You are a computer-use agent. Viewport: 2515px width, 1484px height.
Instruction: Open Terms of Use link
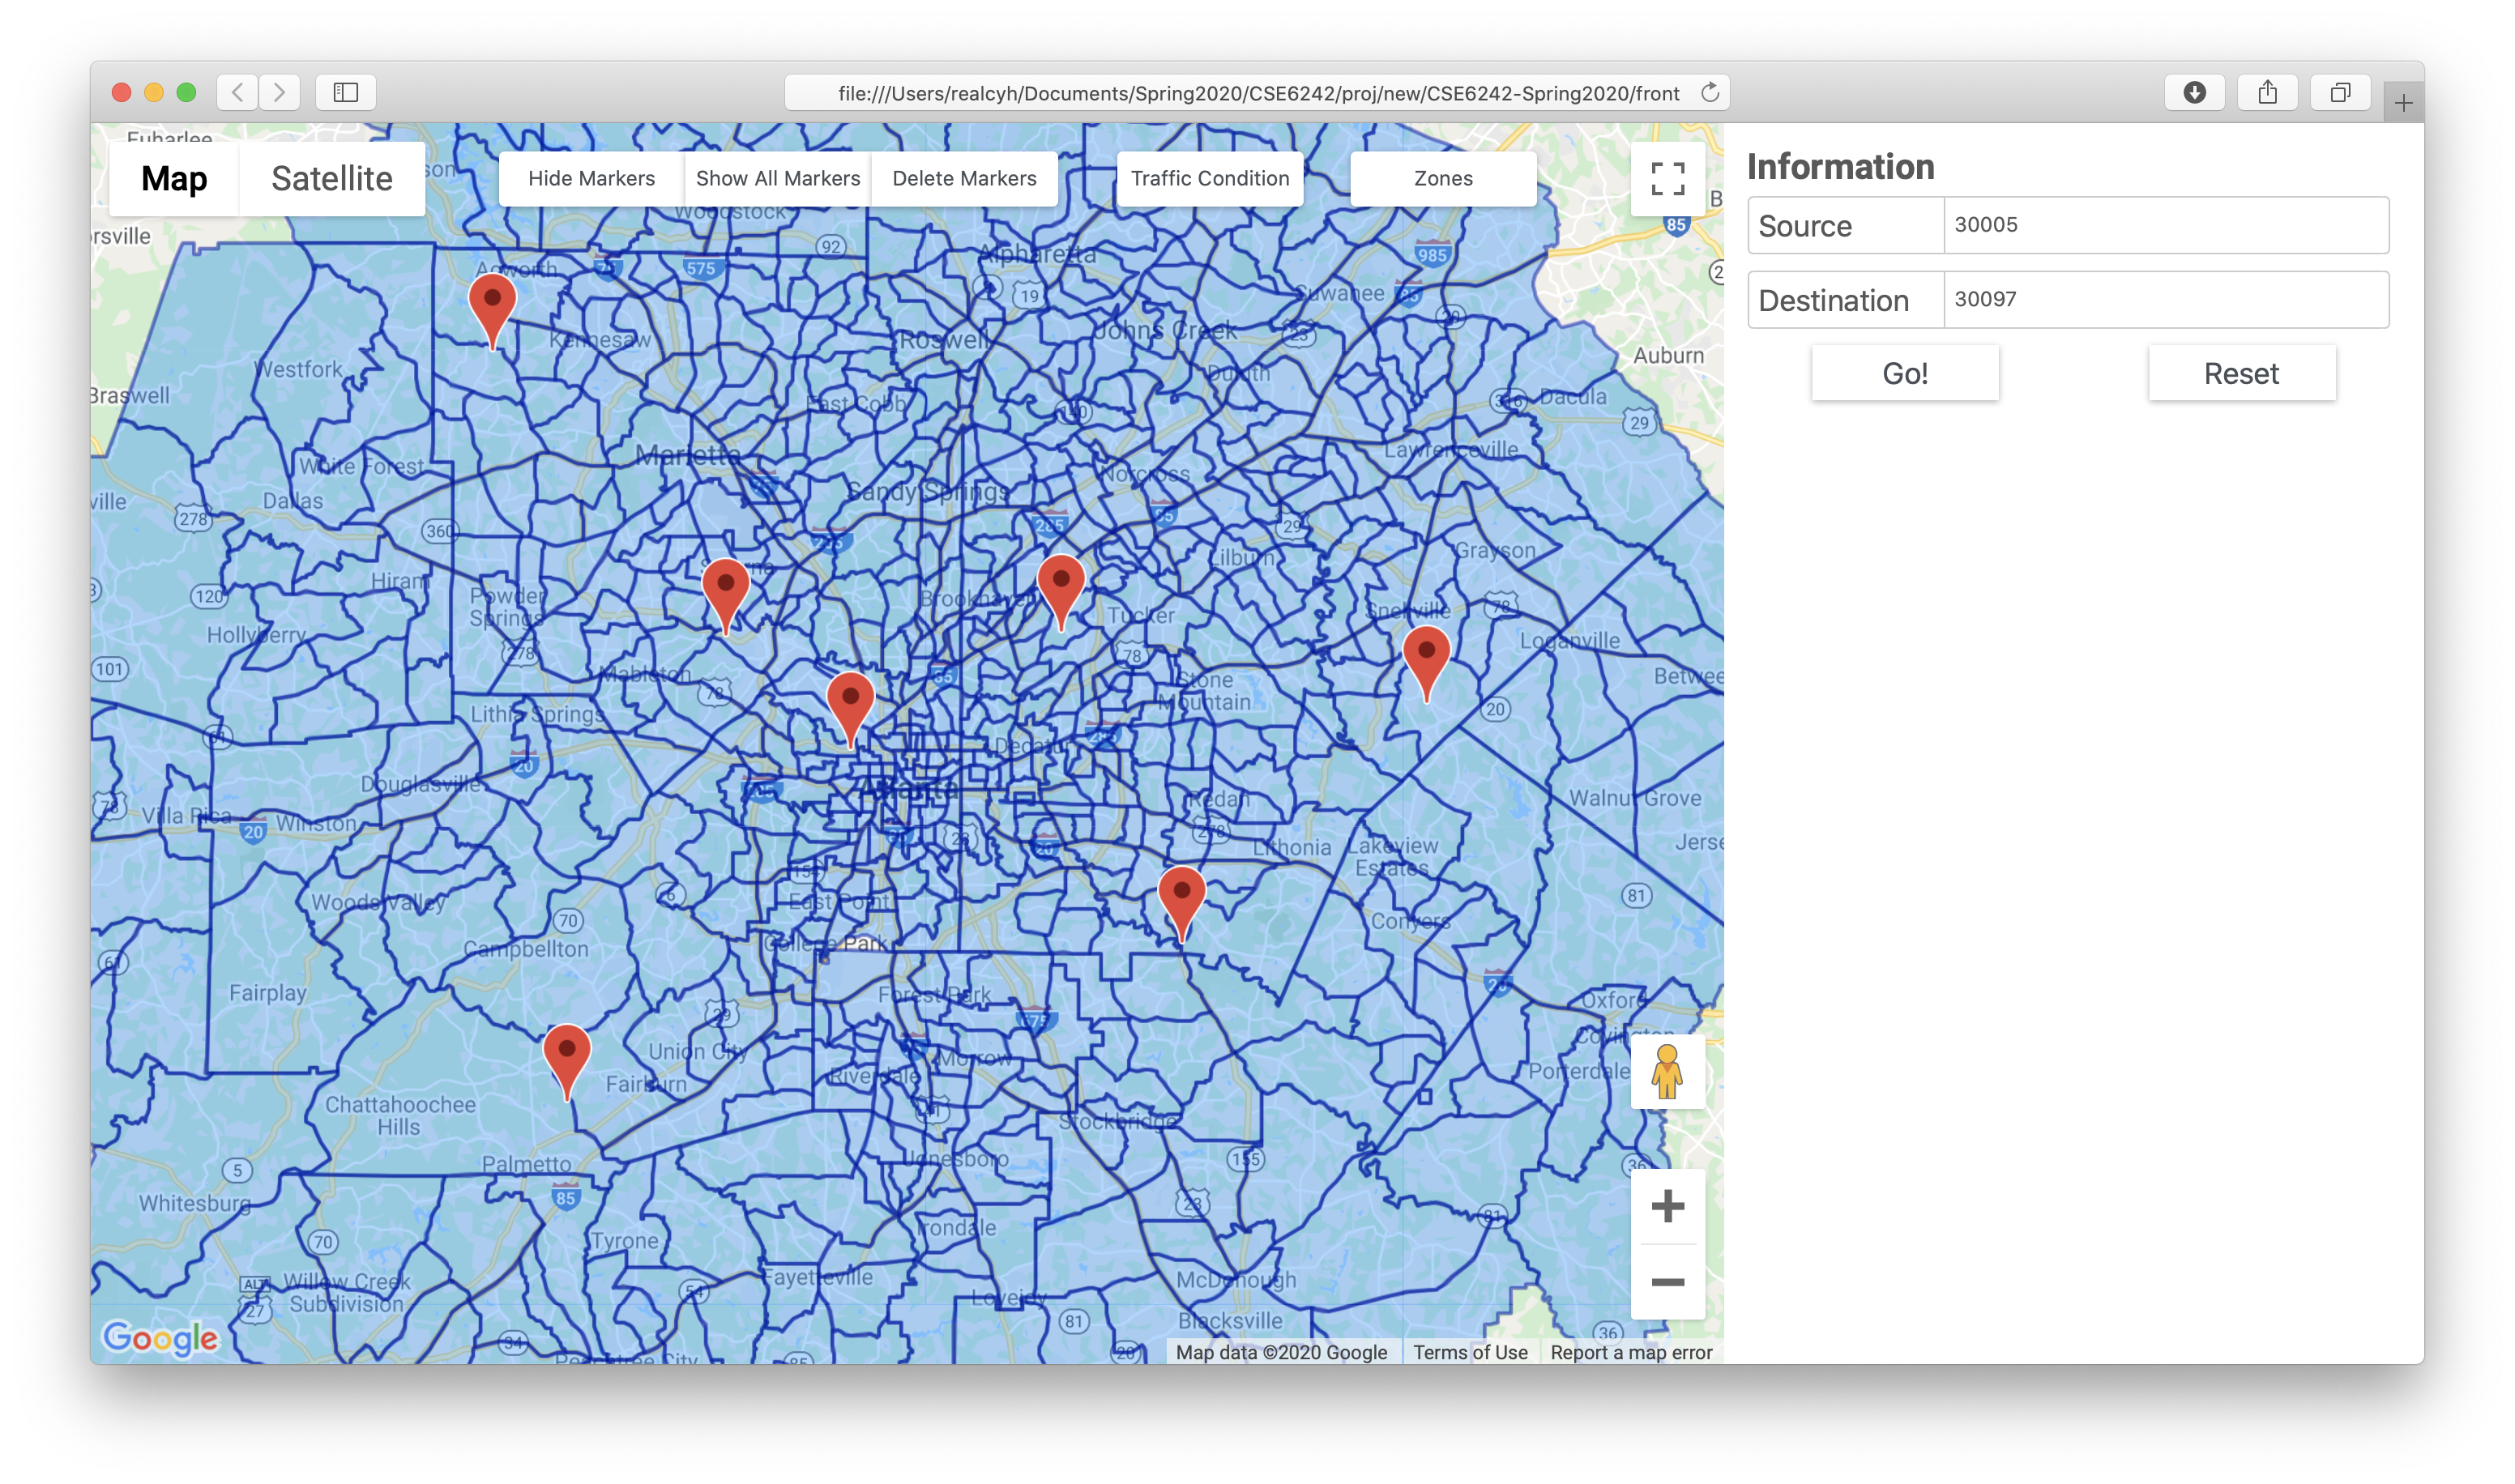pyautogui.click(x=1470, y=1352)
